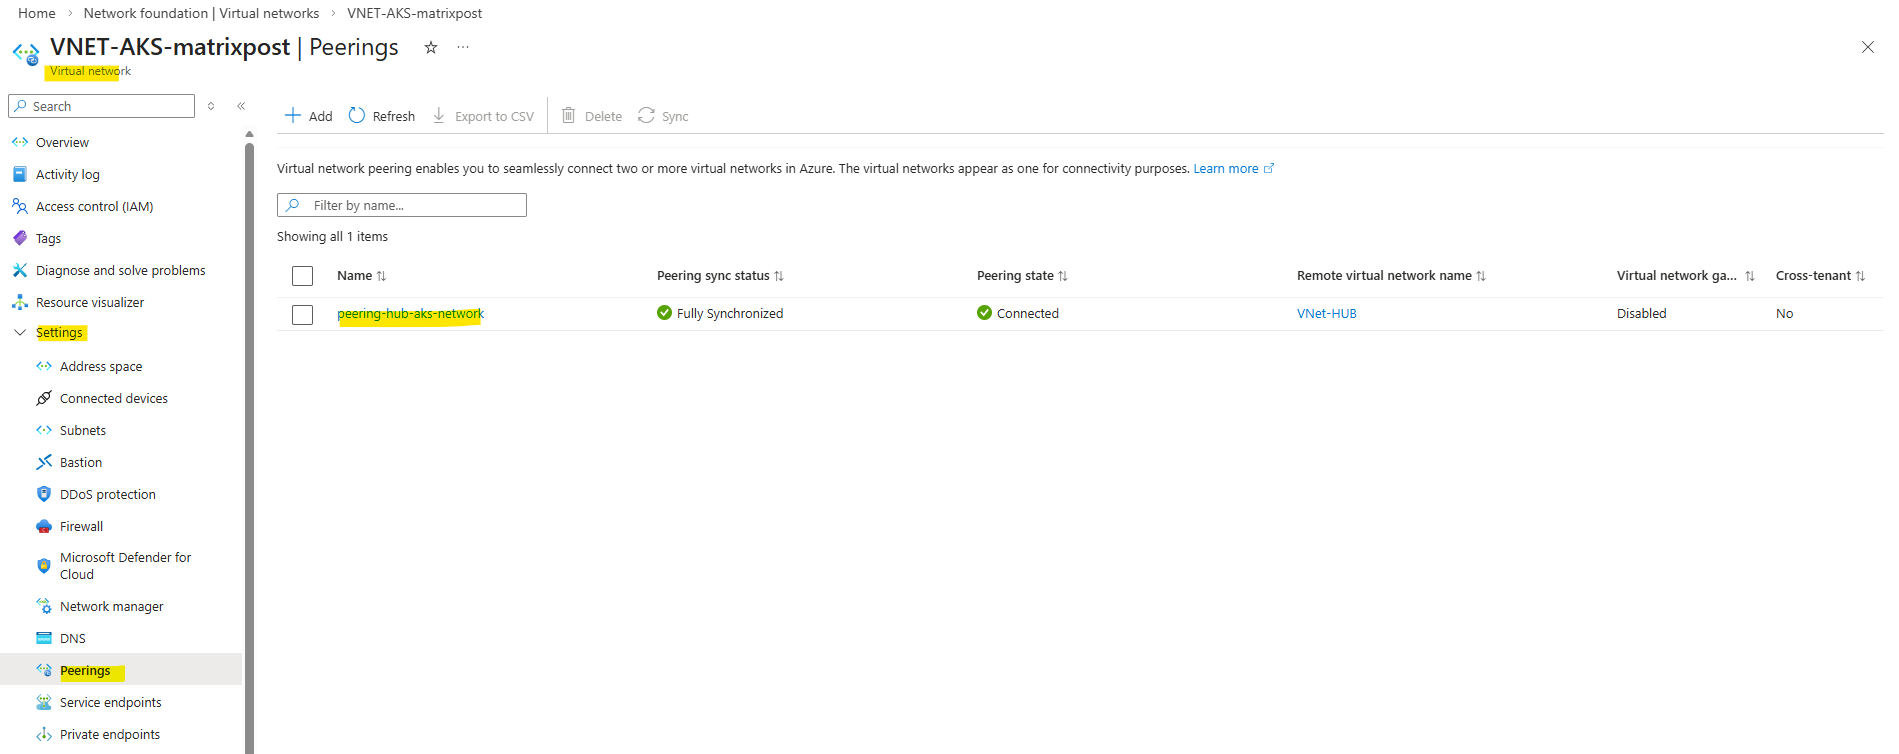Open the VNet-HUB remote network link
The image size is (1899, 754).
[x=1327, y=314]
